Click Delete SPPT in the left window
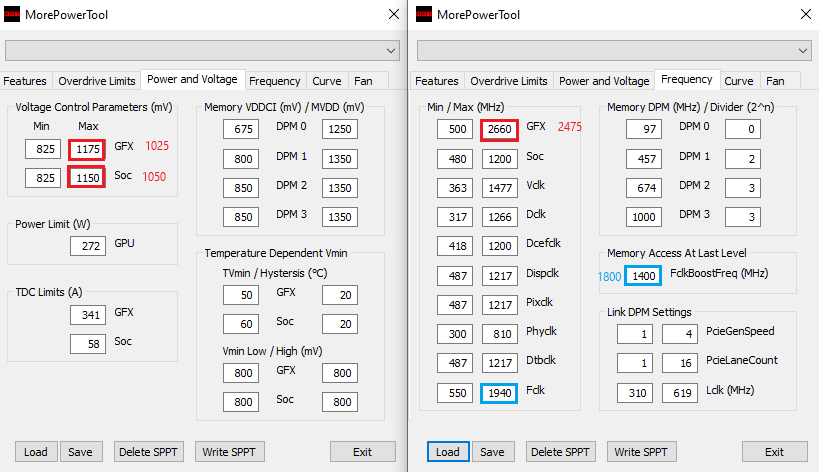Screen dimensions: 819x472 pos(148,452)
